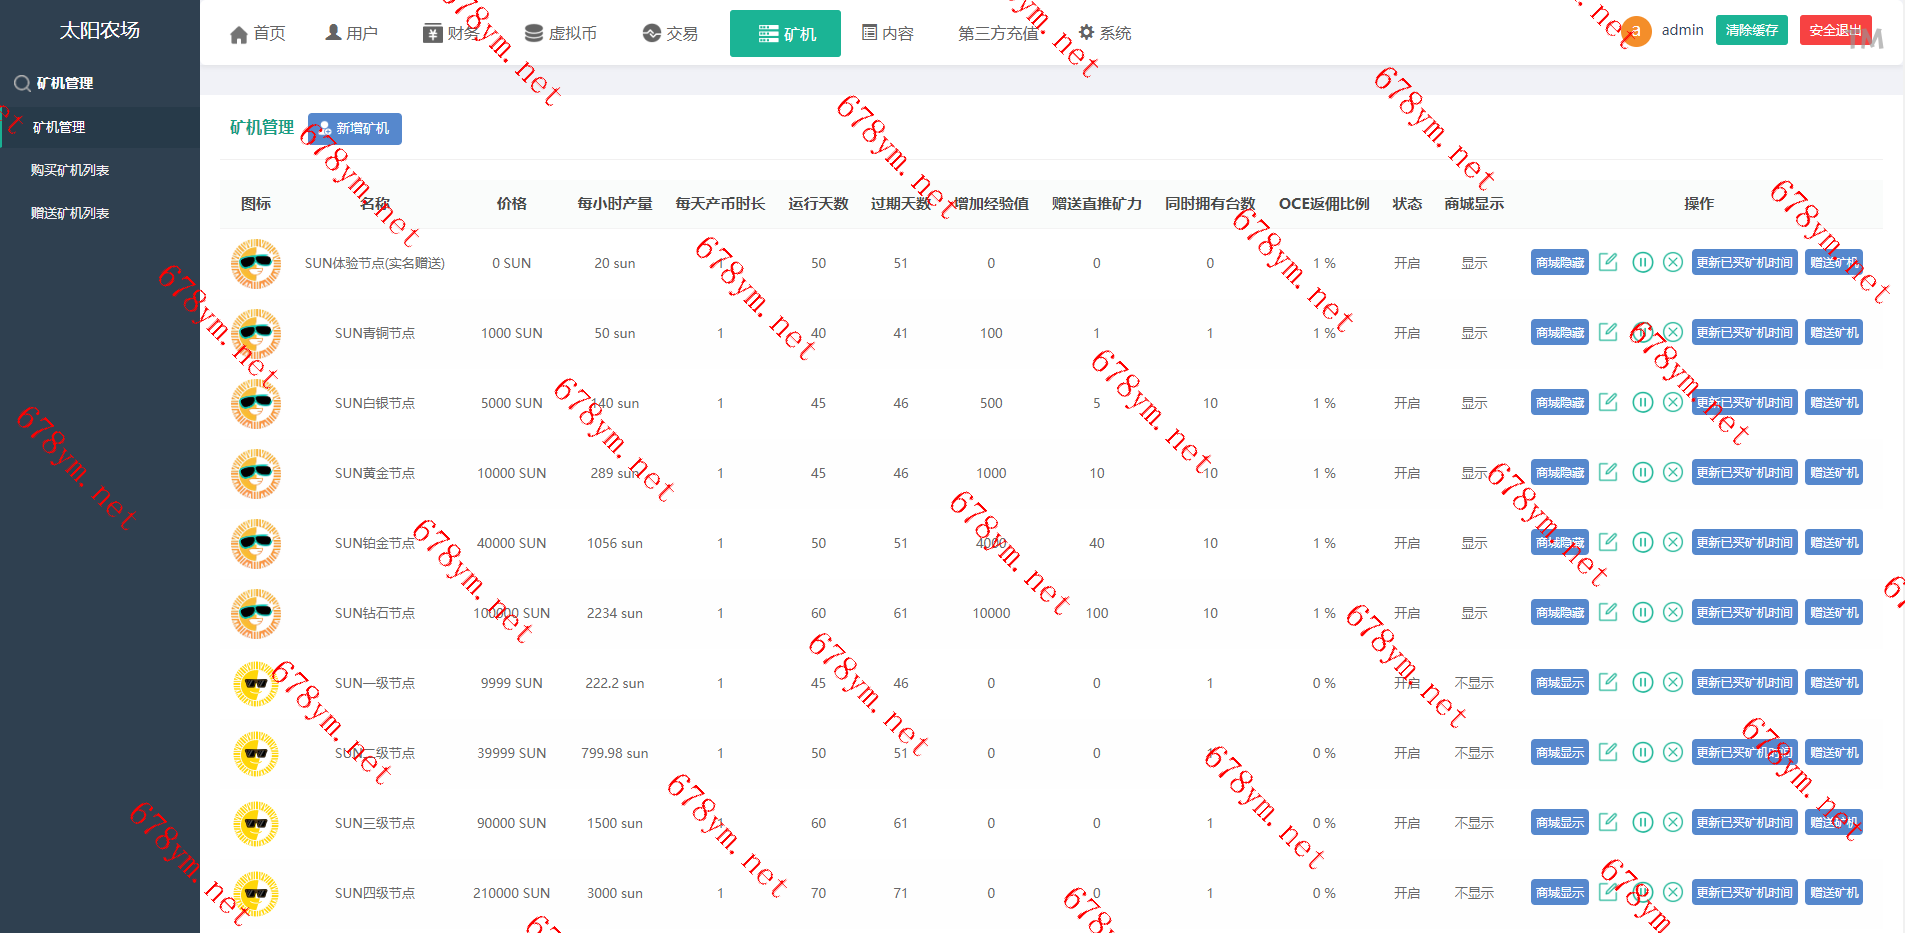Click the edit icon for SUN青铜节点

[x=1608, y=332]
